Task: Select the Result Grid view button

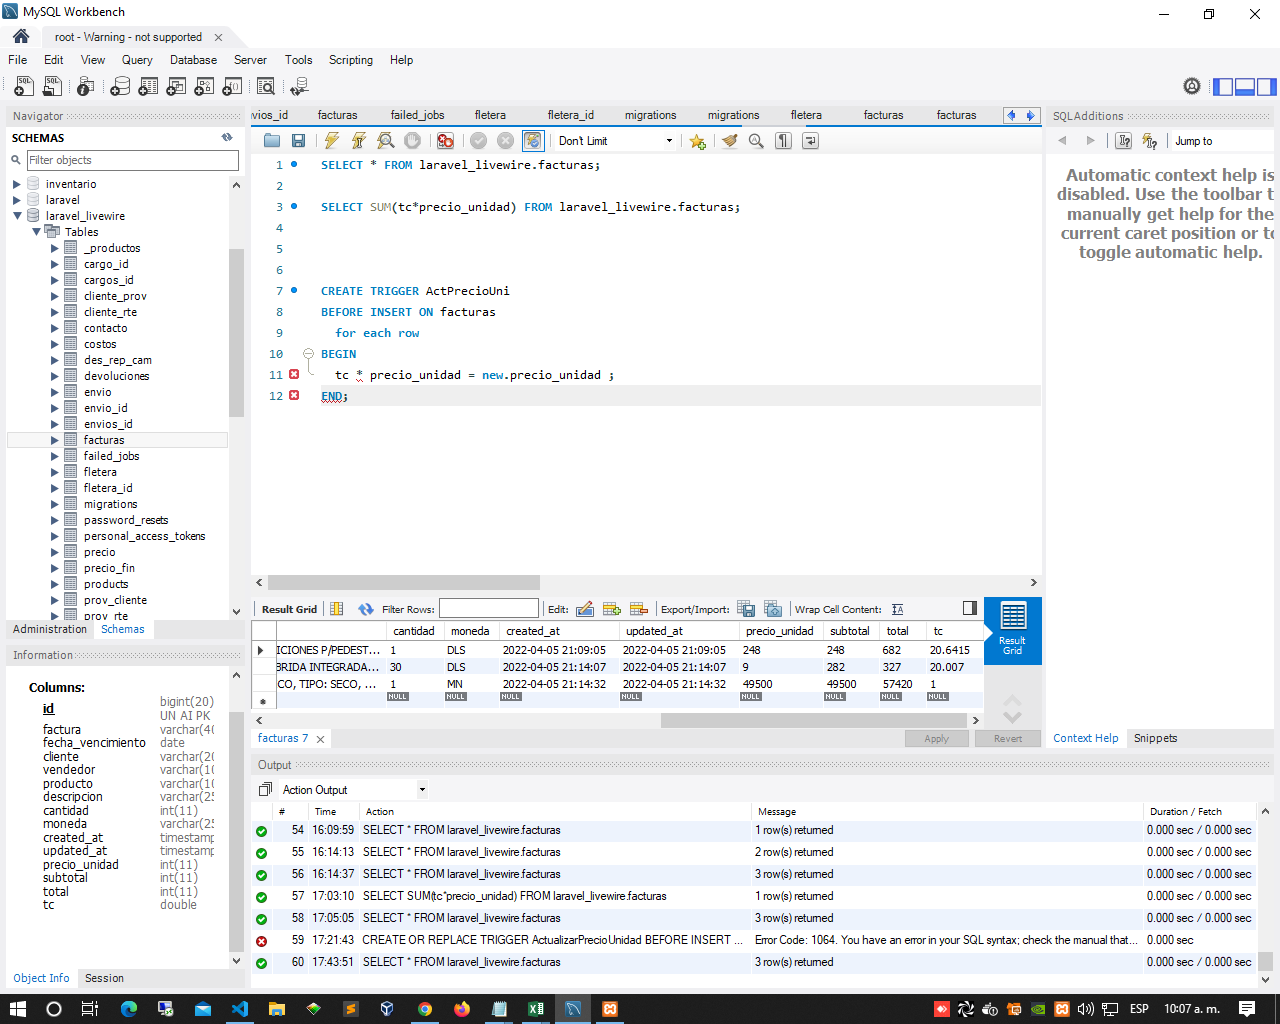Action: pos(1012,631)
